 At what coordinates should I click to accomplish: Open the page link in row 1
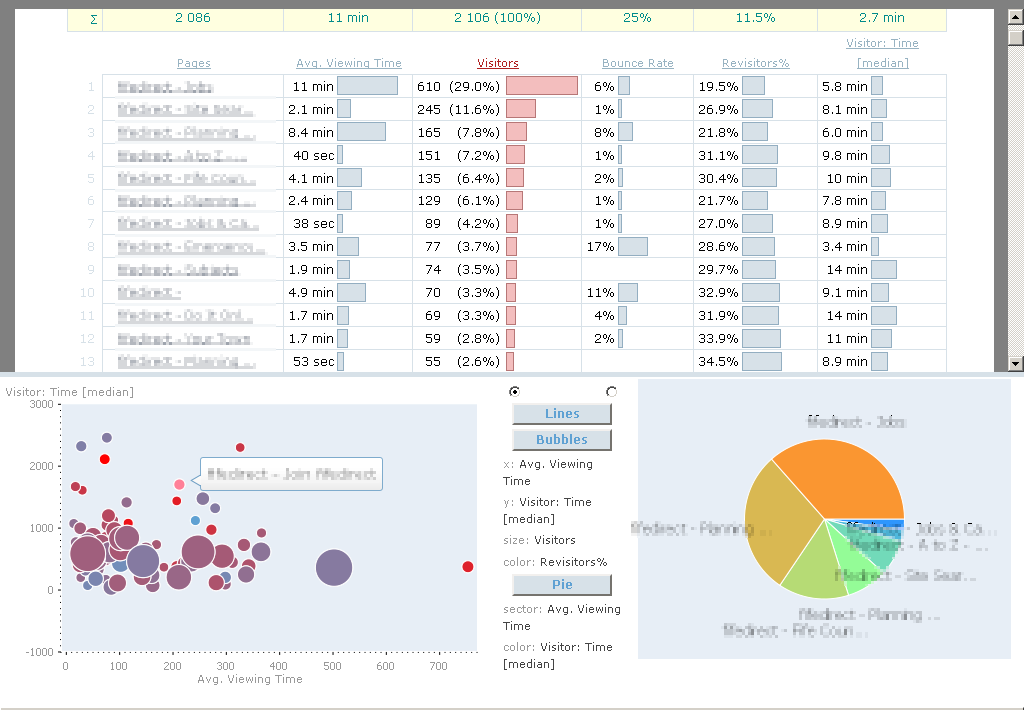tap(165, 87)
